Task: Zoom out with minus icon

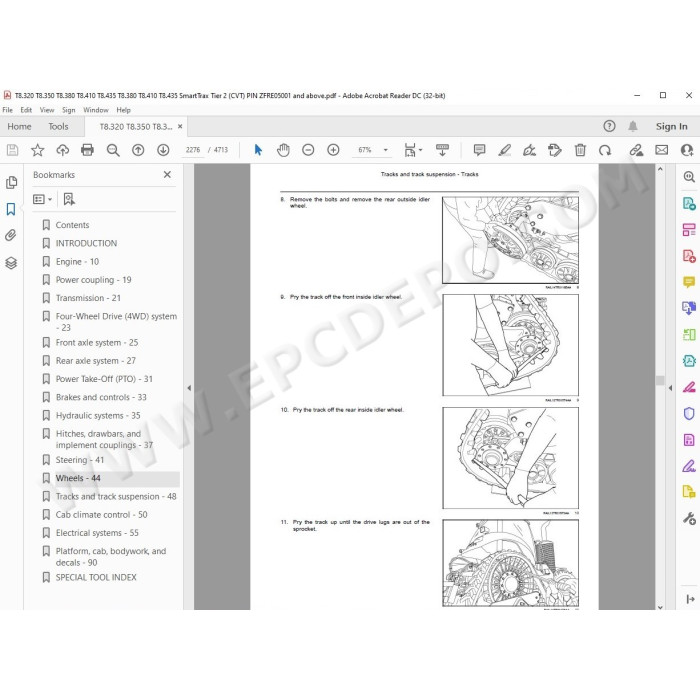Action: click(308, 150)
